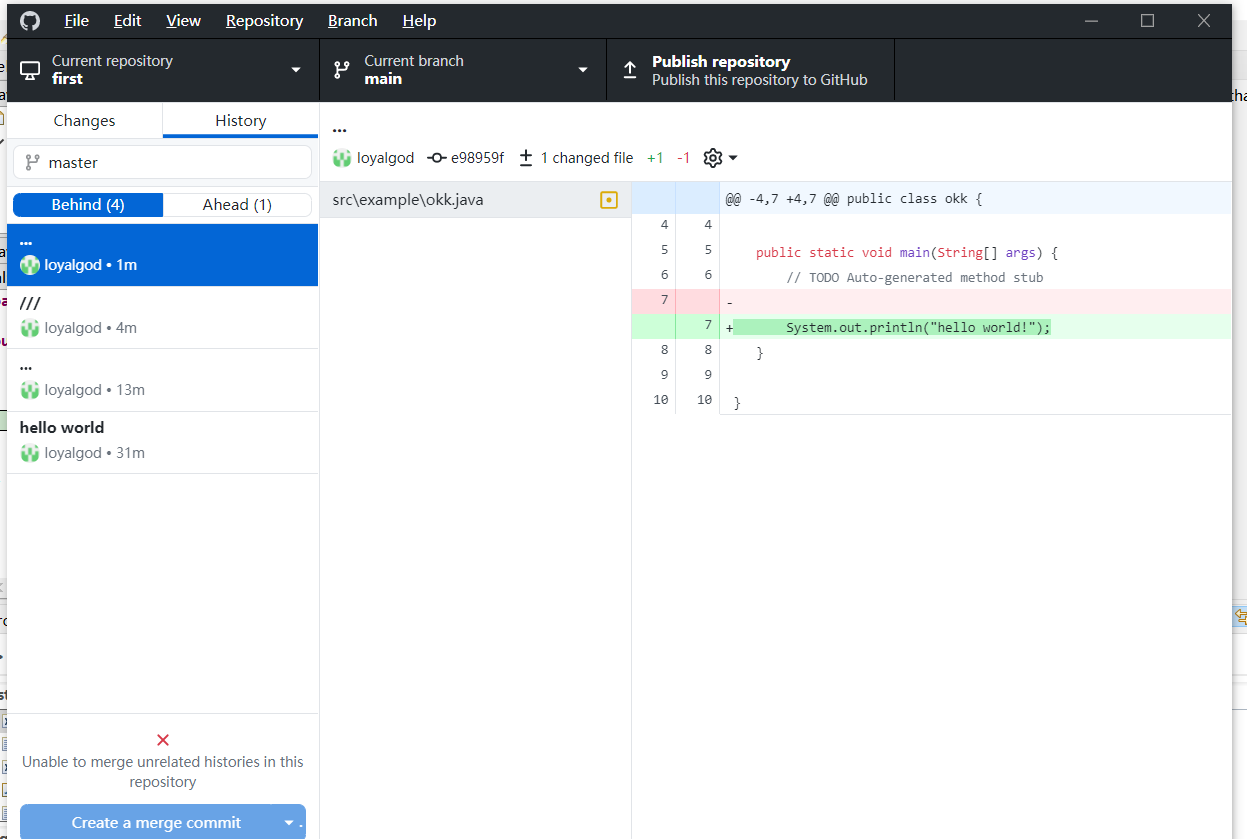
Task: Select the Behind (4) toggle
Action: (x=88, y=205)
